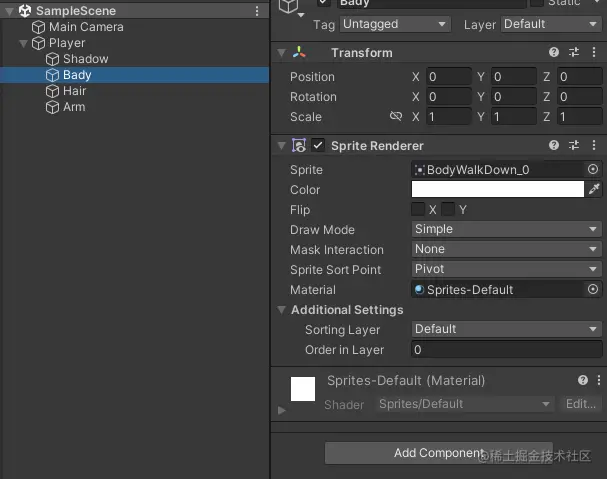The height and width of the screenshot is (479, 607).
Task: Click the Position Z input field
Action: pyautogui.click(x=580, y=77)
